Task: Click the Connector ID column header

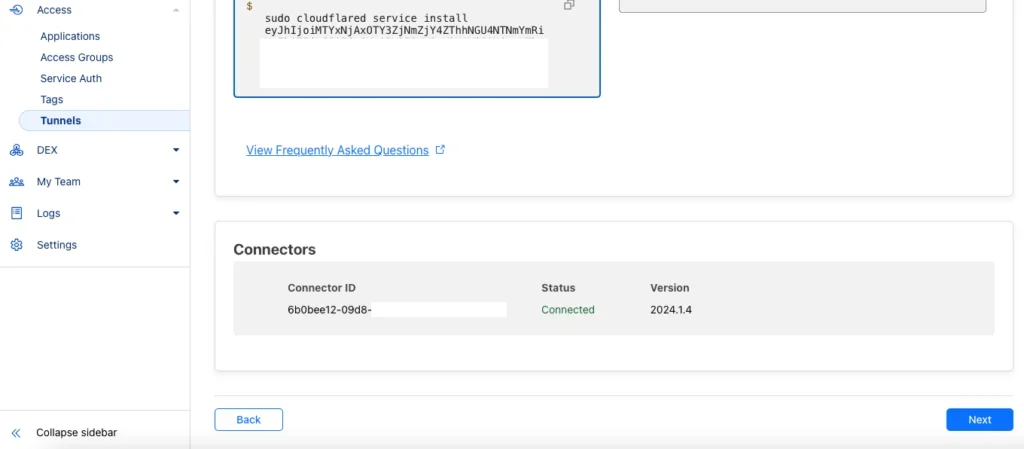Action: point(321,288)
